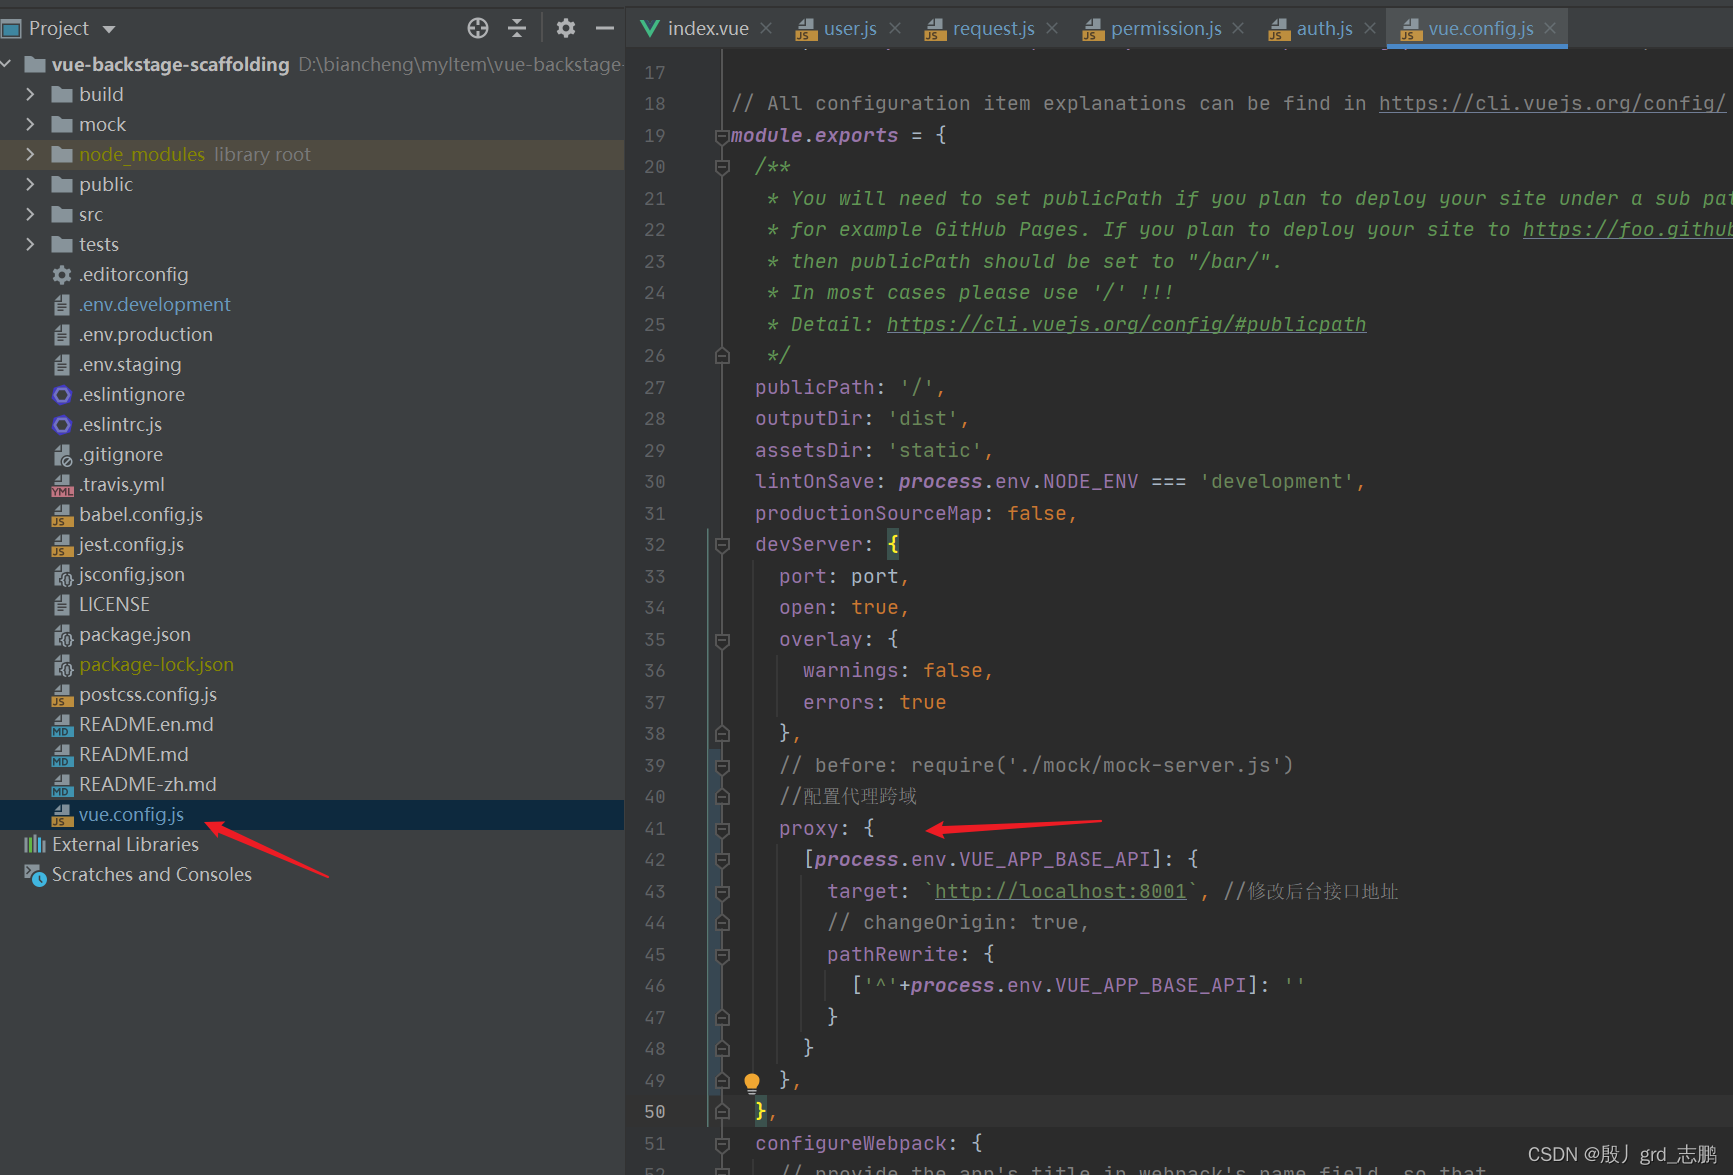Image resolution: width=1733 pixels, height=1175 pixels.
Task: Close the request.js tab
Action: click(1052, 28)
